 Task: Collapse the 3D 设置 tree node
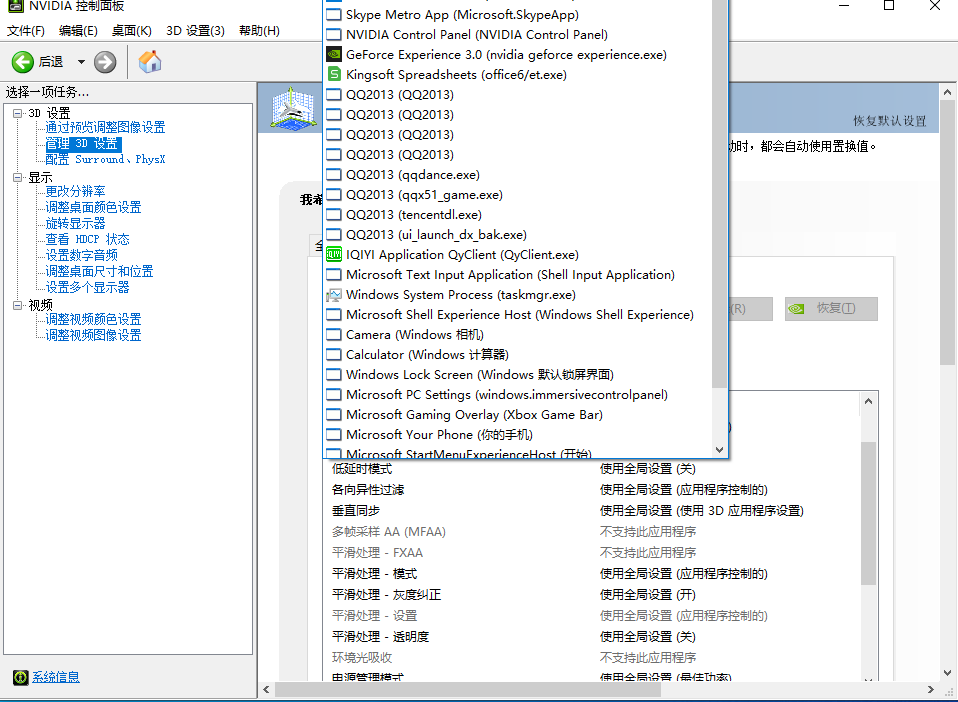17,113
